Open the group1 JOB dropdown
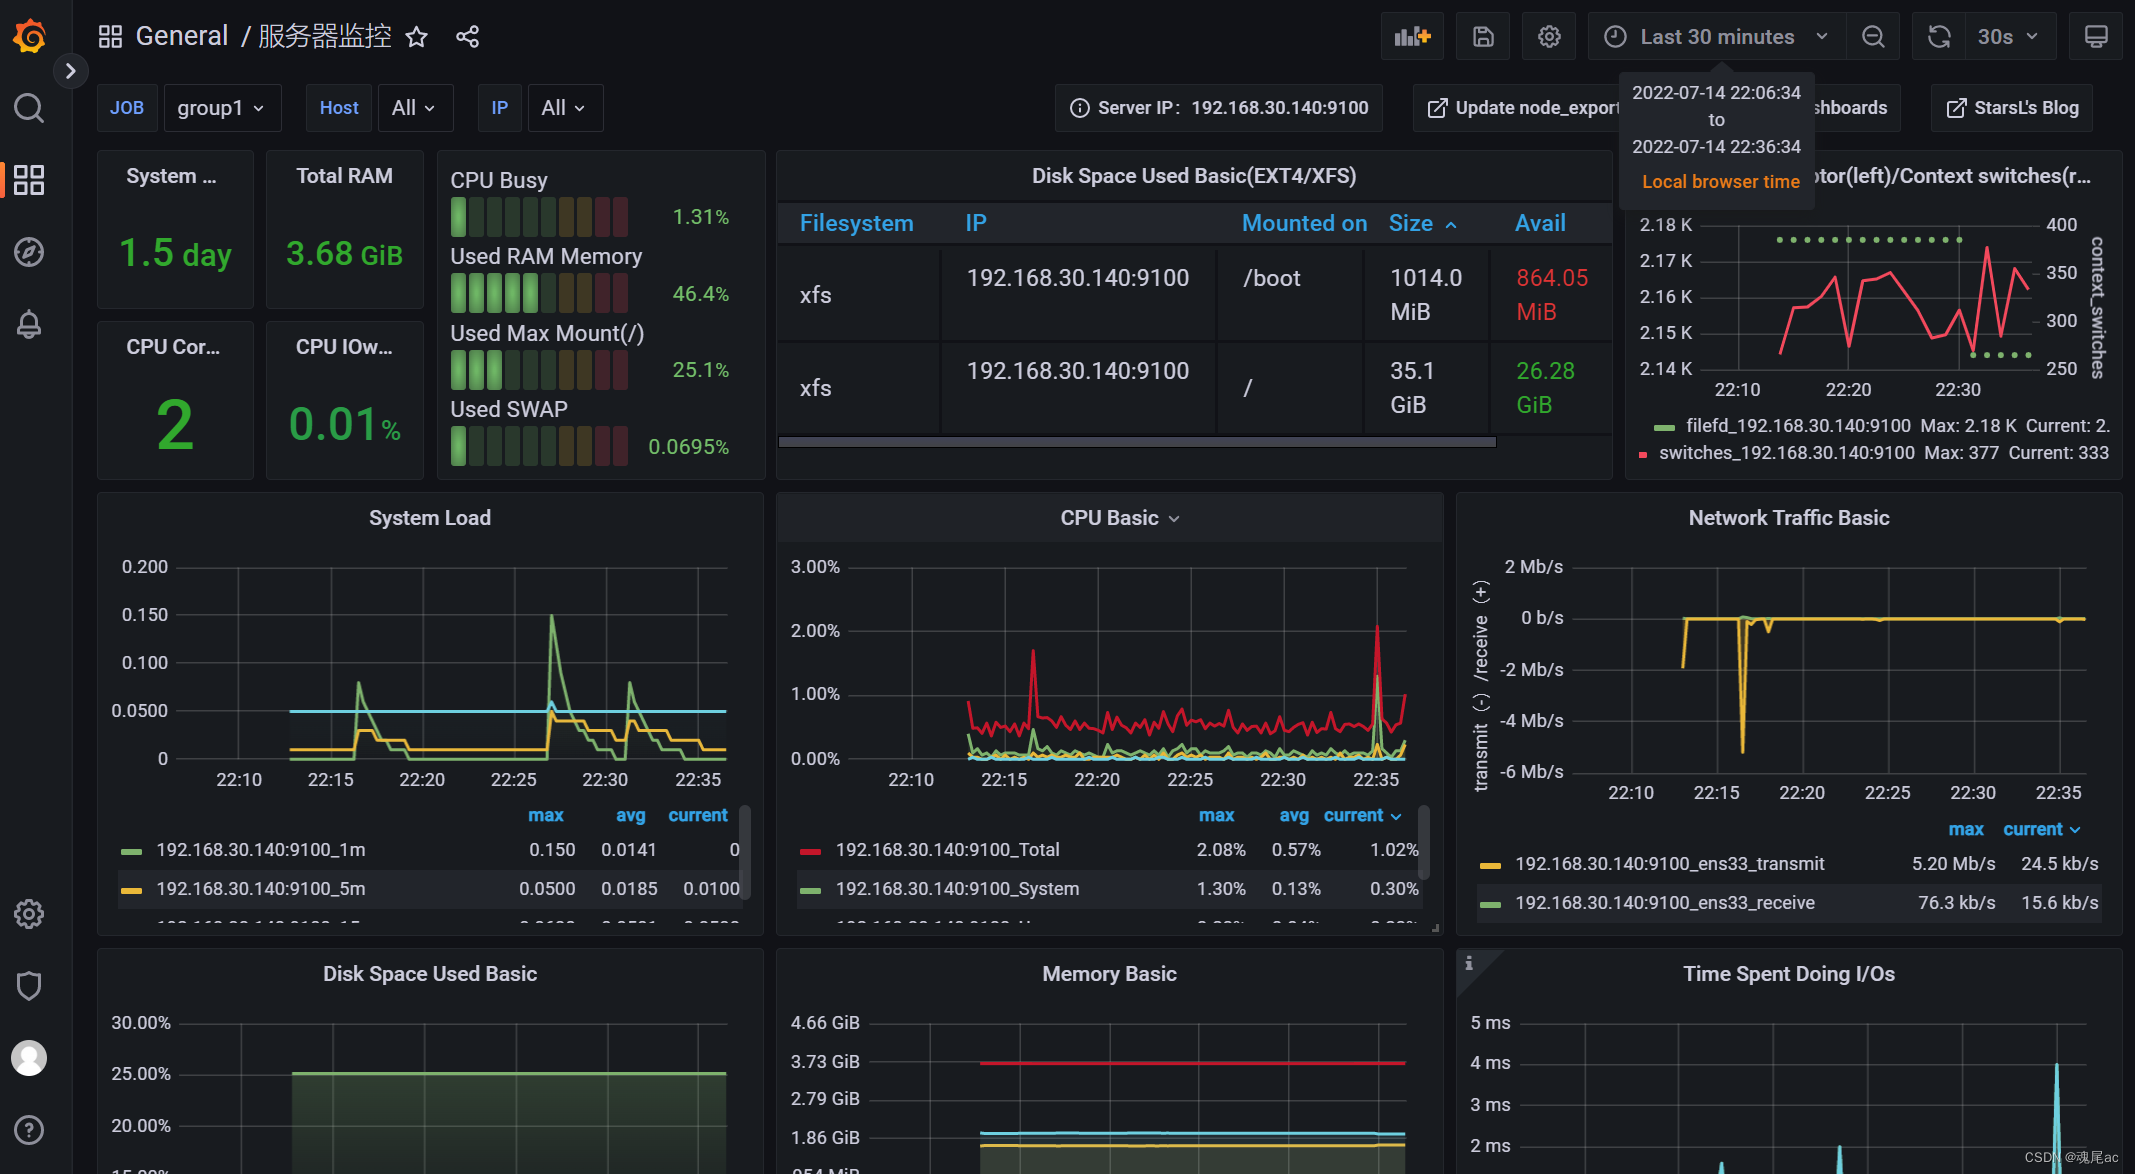The image size is (2135, 1174). click(x=222, y=108)
